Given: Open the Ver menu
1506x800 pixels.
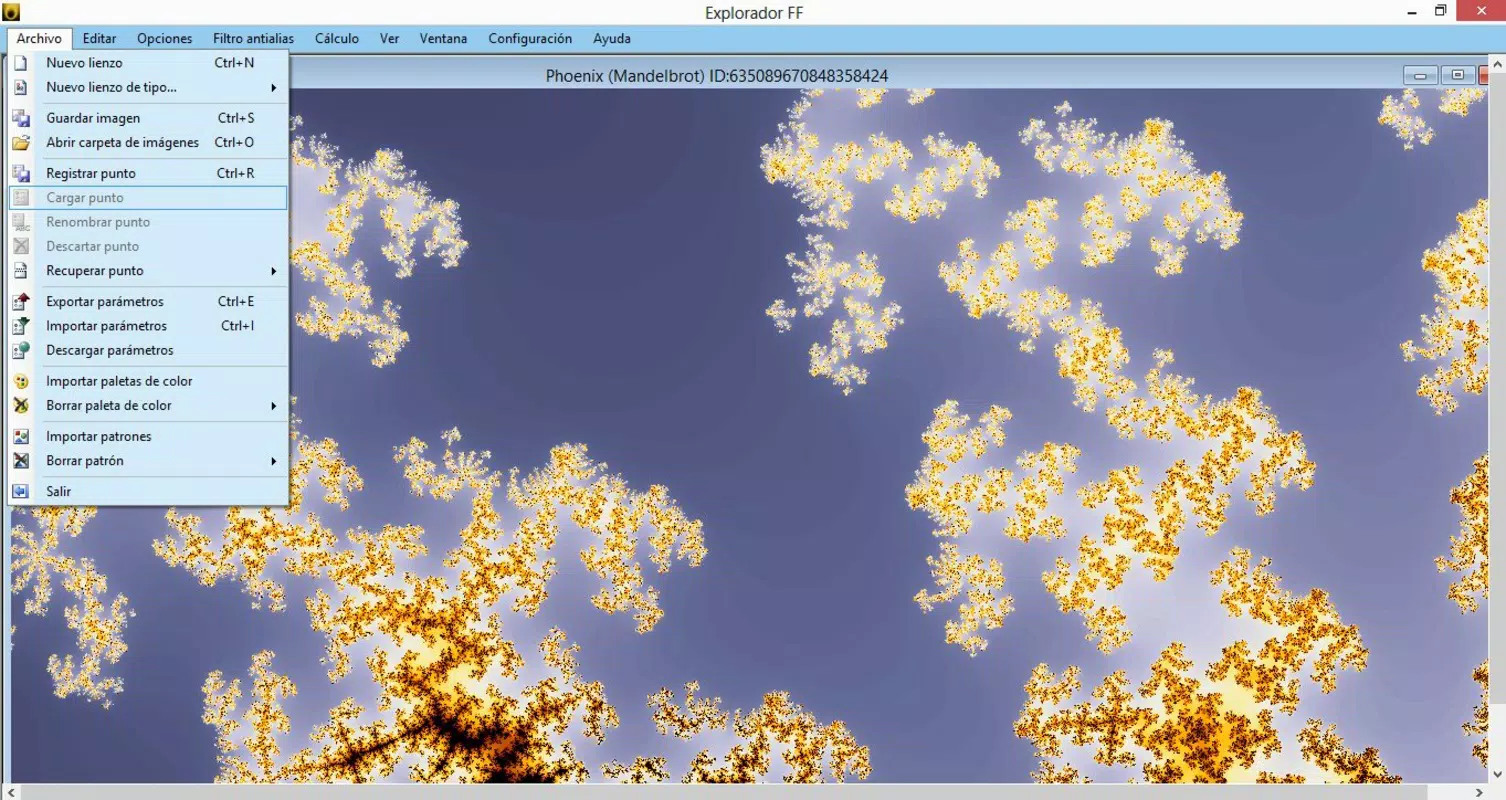Looking at the screenshot, I should coord(389,38).
